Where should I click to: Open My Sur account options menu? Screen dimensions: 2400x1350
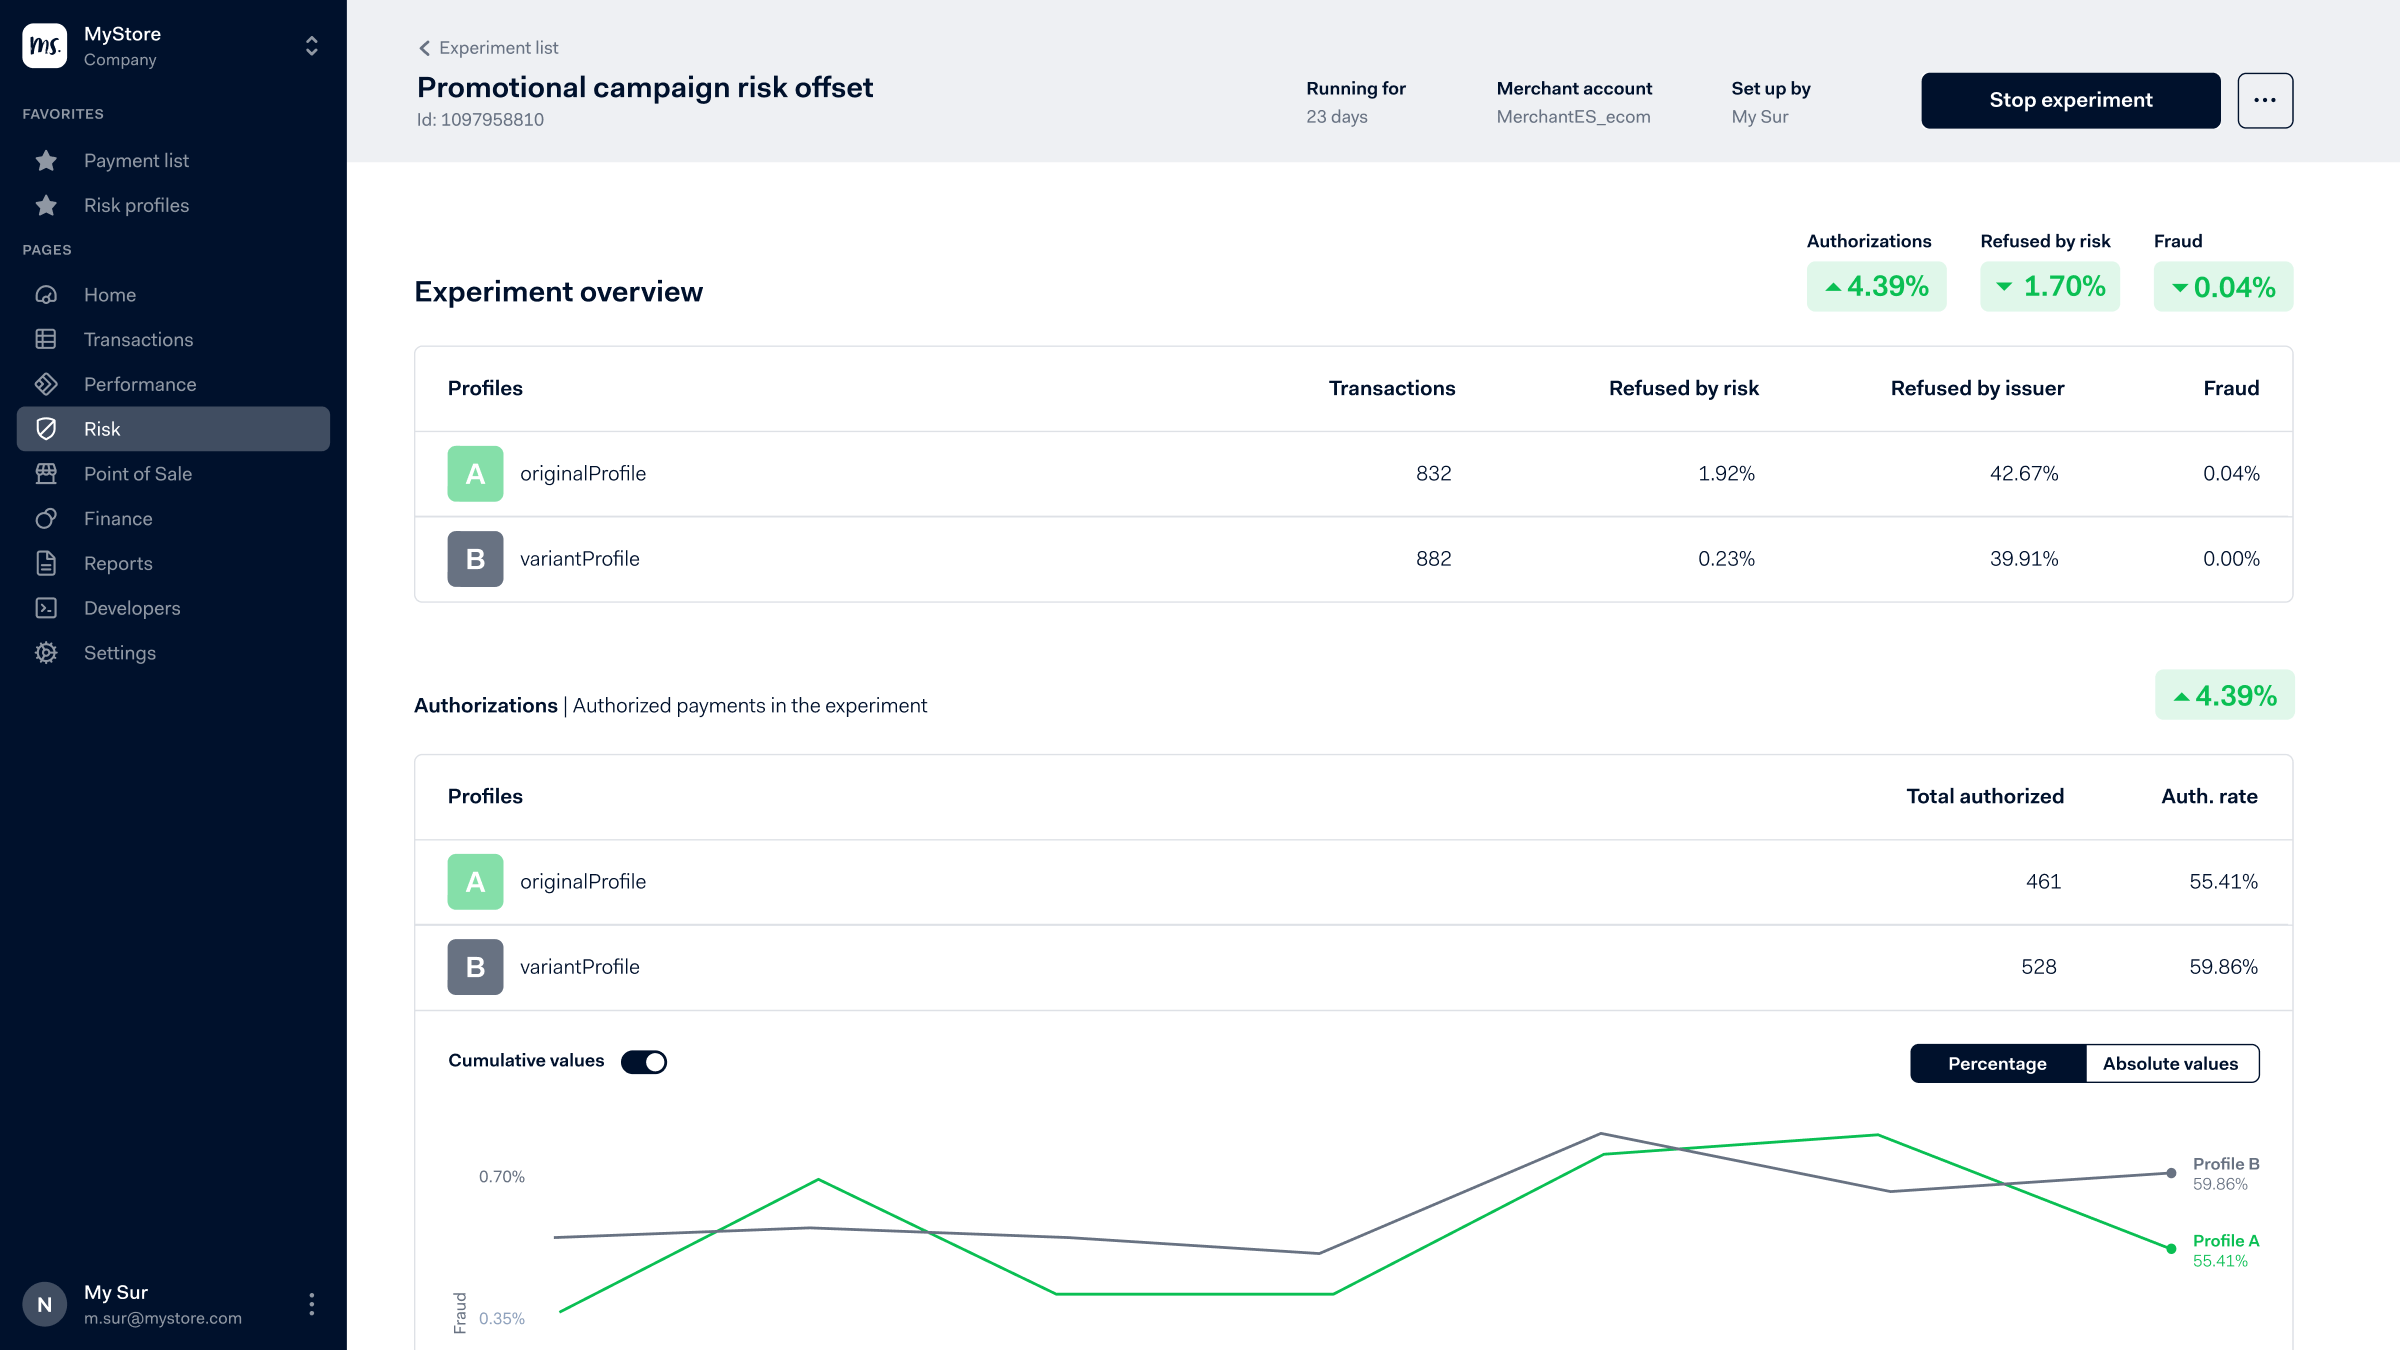pos(311,1304)
